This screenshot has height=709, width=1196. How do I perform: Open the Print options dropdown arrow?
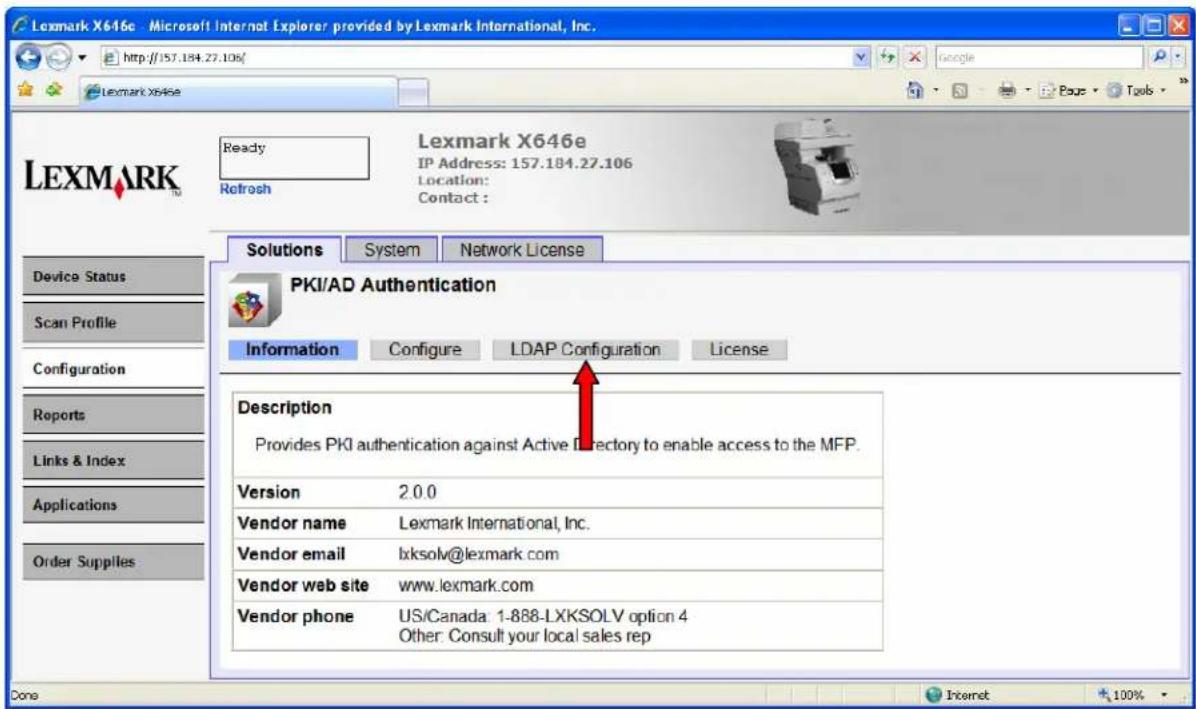pos(1027,91)
